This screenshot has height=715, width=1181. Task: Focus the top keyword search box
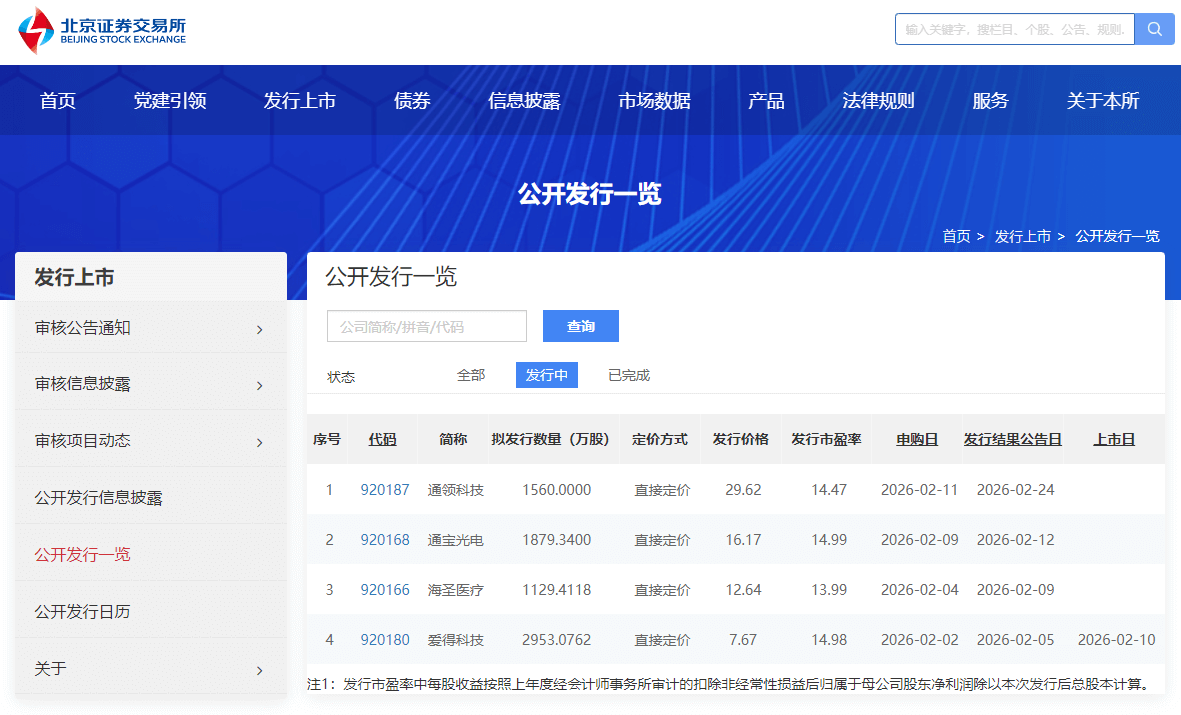pos(1014,29)
